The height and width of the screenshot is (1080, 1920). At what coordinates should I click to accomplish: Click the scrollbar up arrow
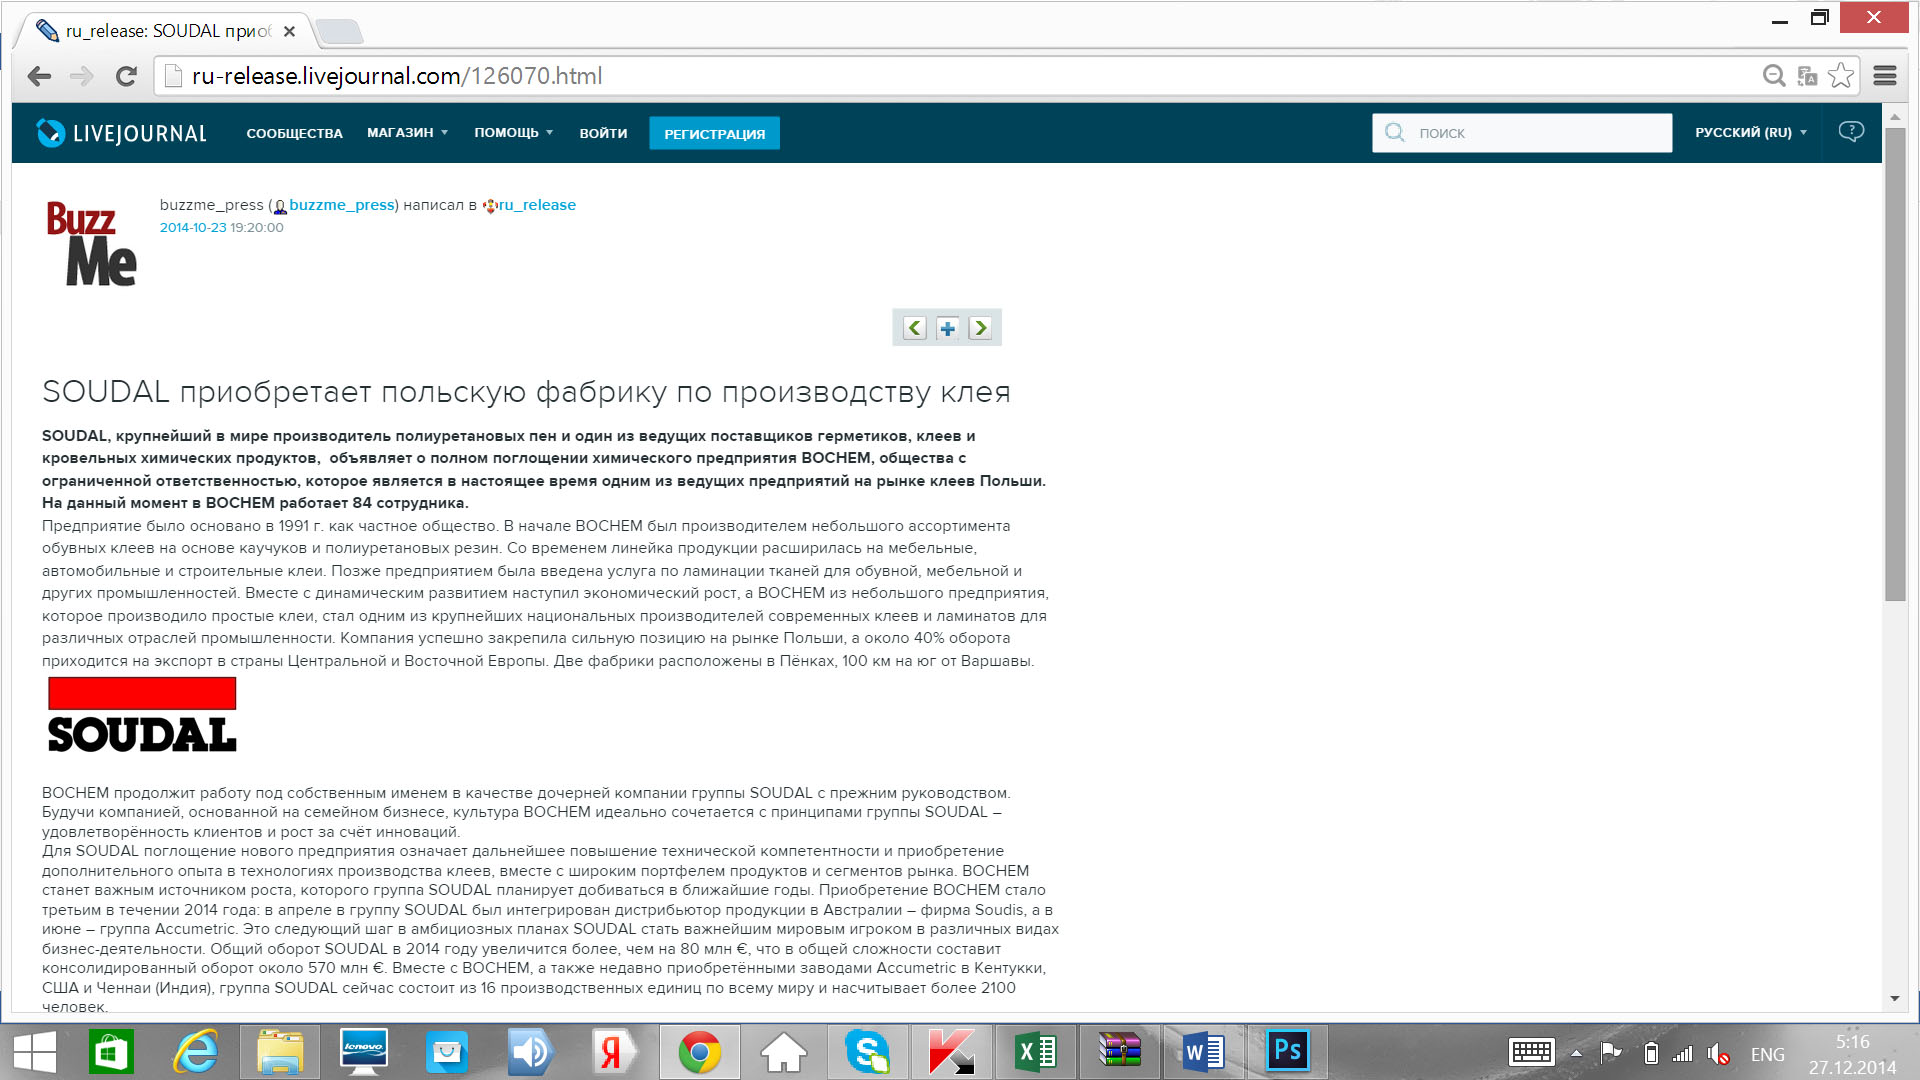[1894, 117]
